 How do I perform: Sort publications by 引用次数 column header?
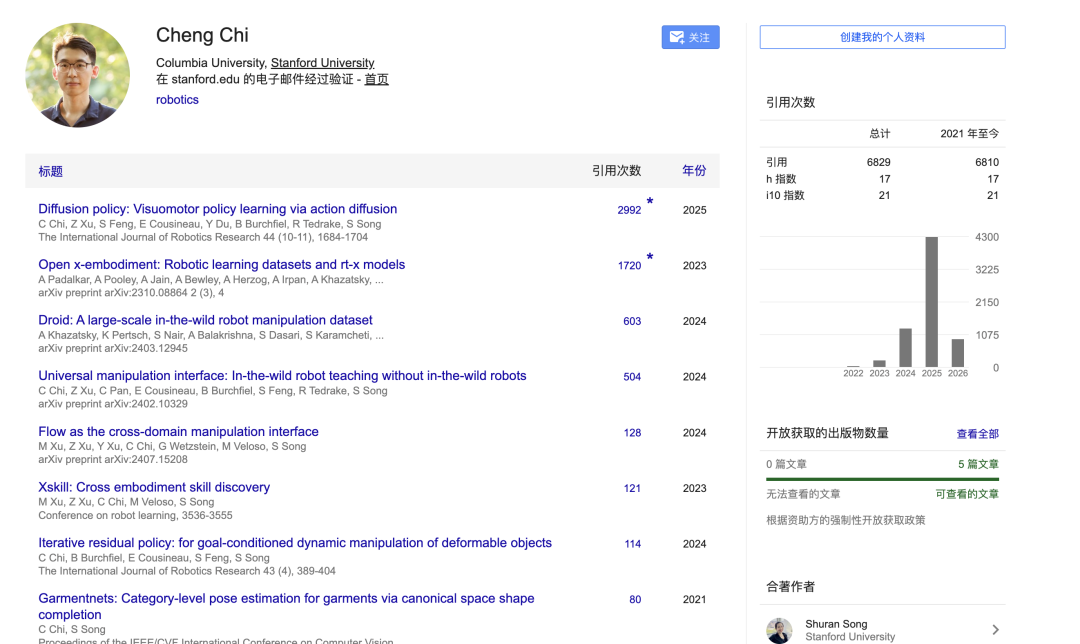click(616, 171)
